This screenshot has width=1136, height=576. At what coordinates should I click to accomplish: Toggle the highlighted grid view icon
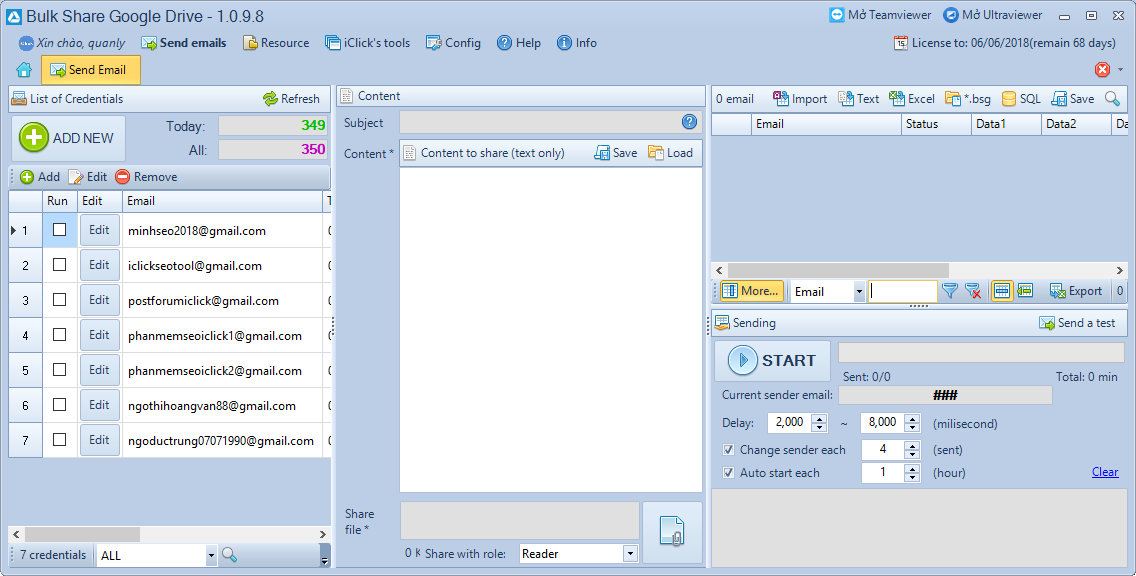(1001, 291)
